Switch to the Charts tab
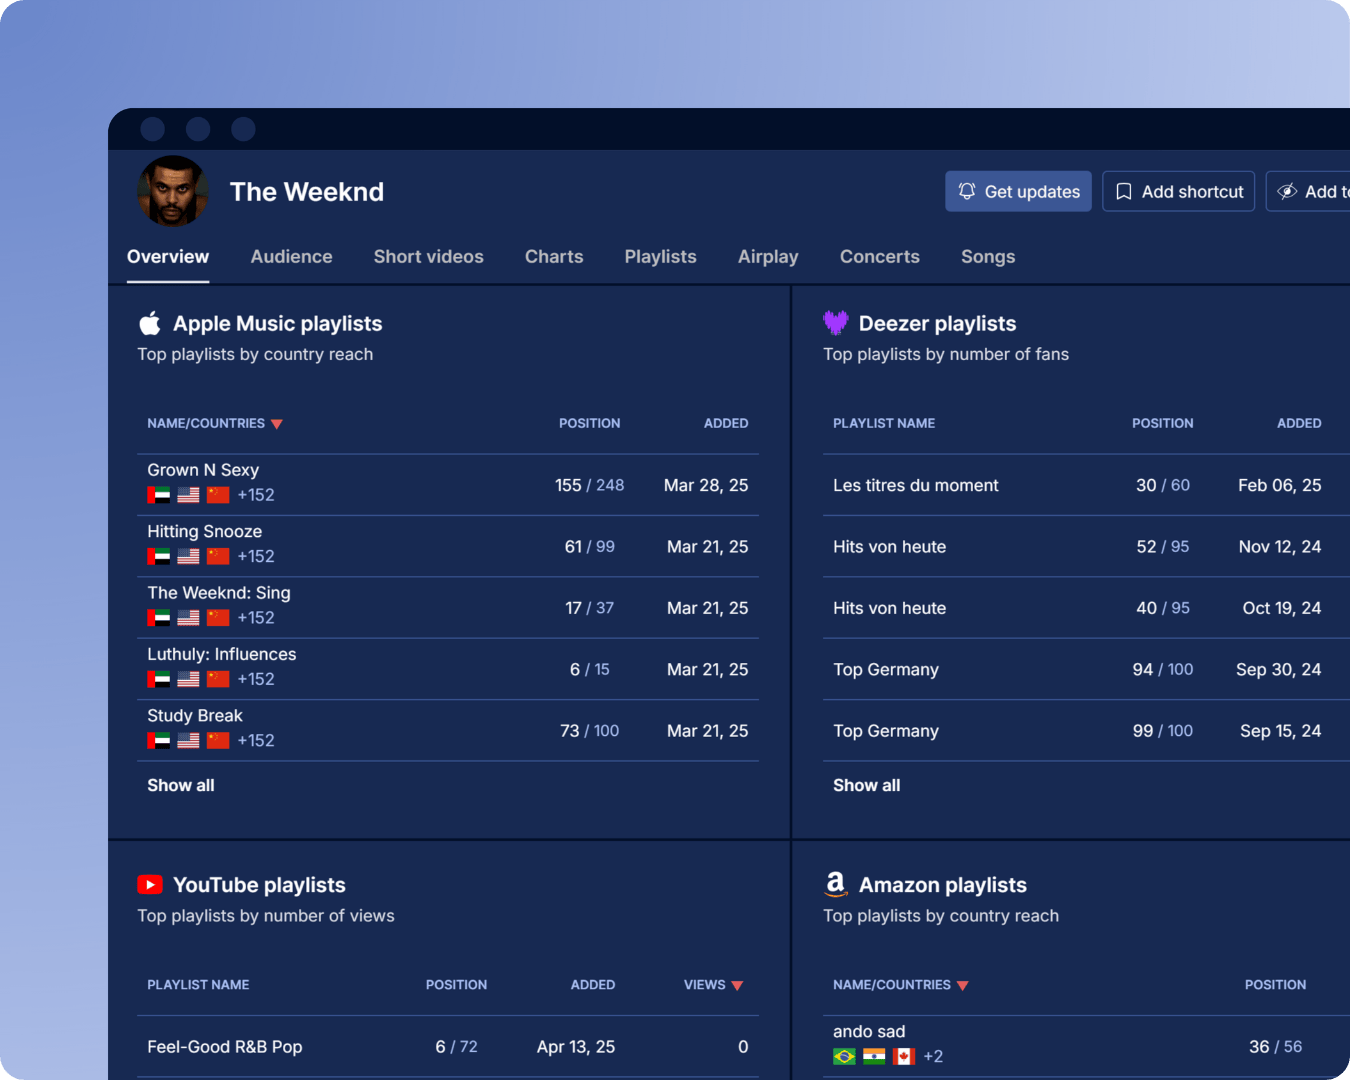 (x=554, y=256)
